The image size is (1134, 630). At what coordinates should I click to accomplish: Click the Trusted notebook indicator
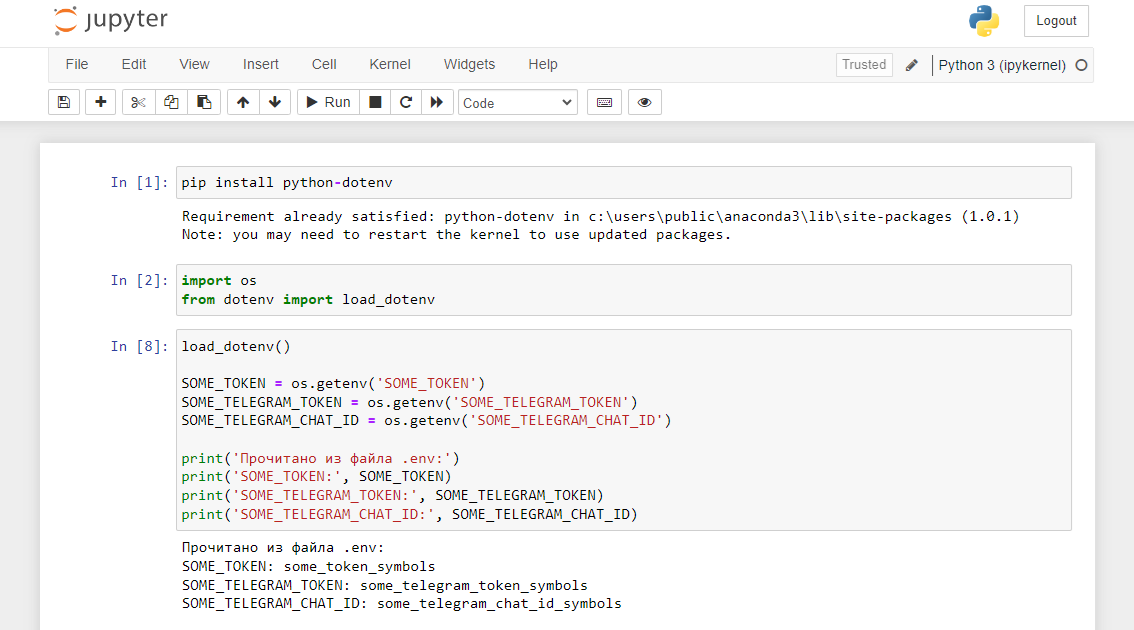tap(864, 64)
